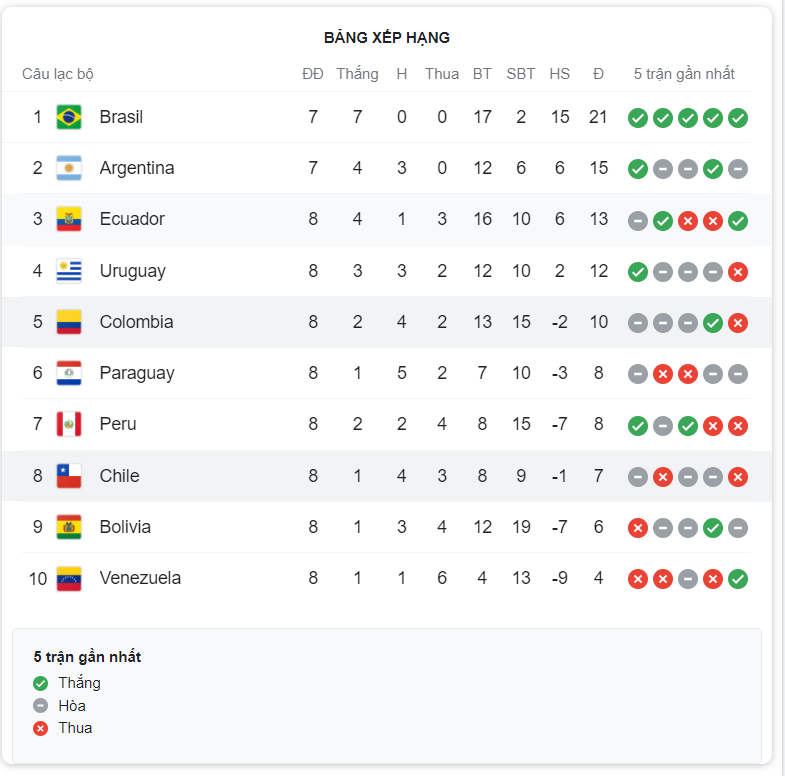Click the Argentina flag icon
This screenshot has width=785, height=776.
[x=69, y=168]
